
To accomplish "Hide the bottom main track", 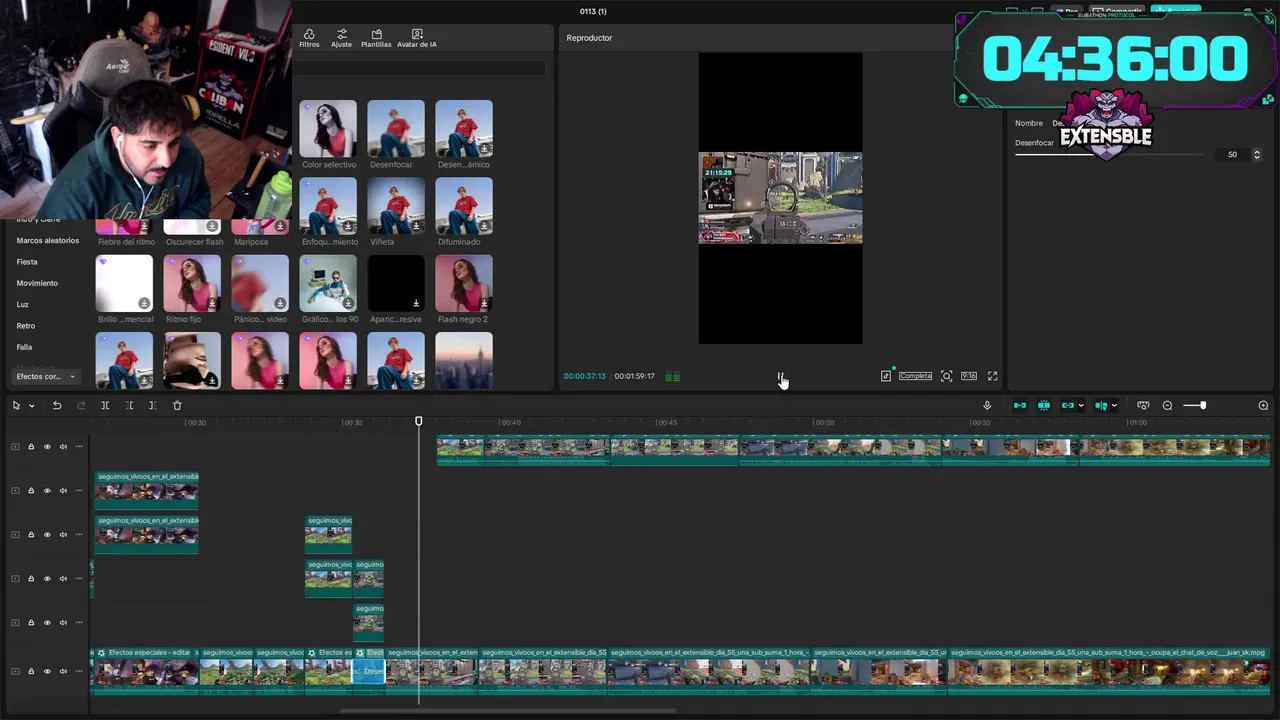I will (x=47, y=671).
